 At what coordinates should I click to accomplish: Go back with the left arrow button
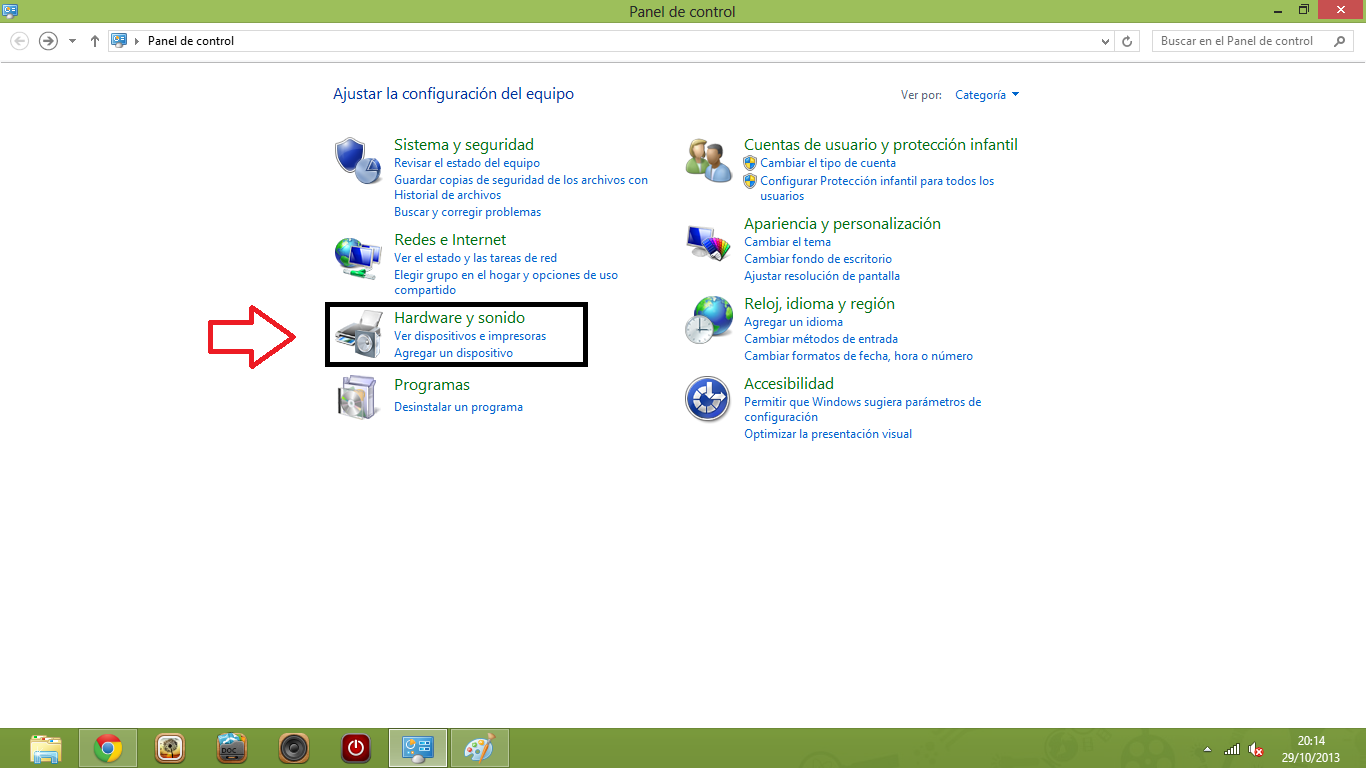tap(19, 41)
